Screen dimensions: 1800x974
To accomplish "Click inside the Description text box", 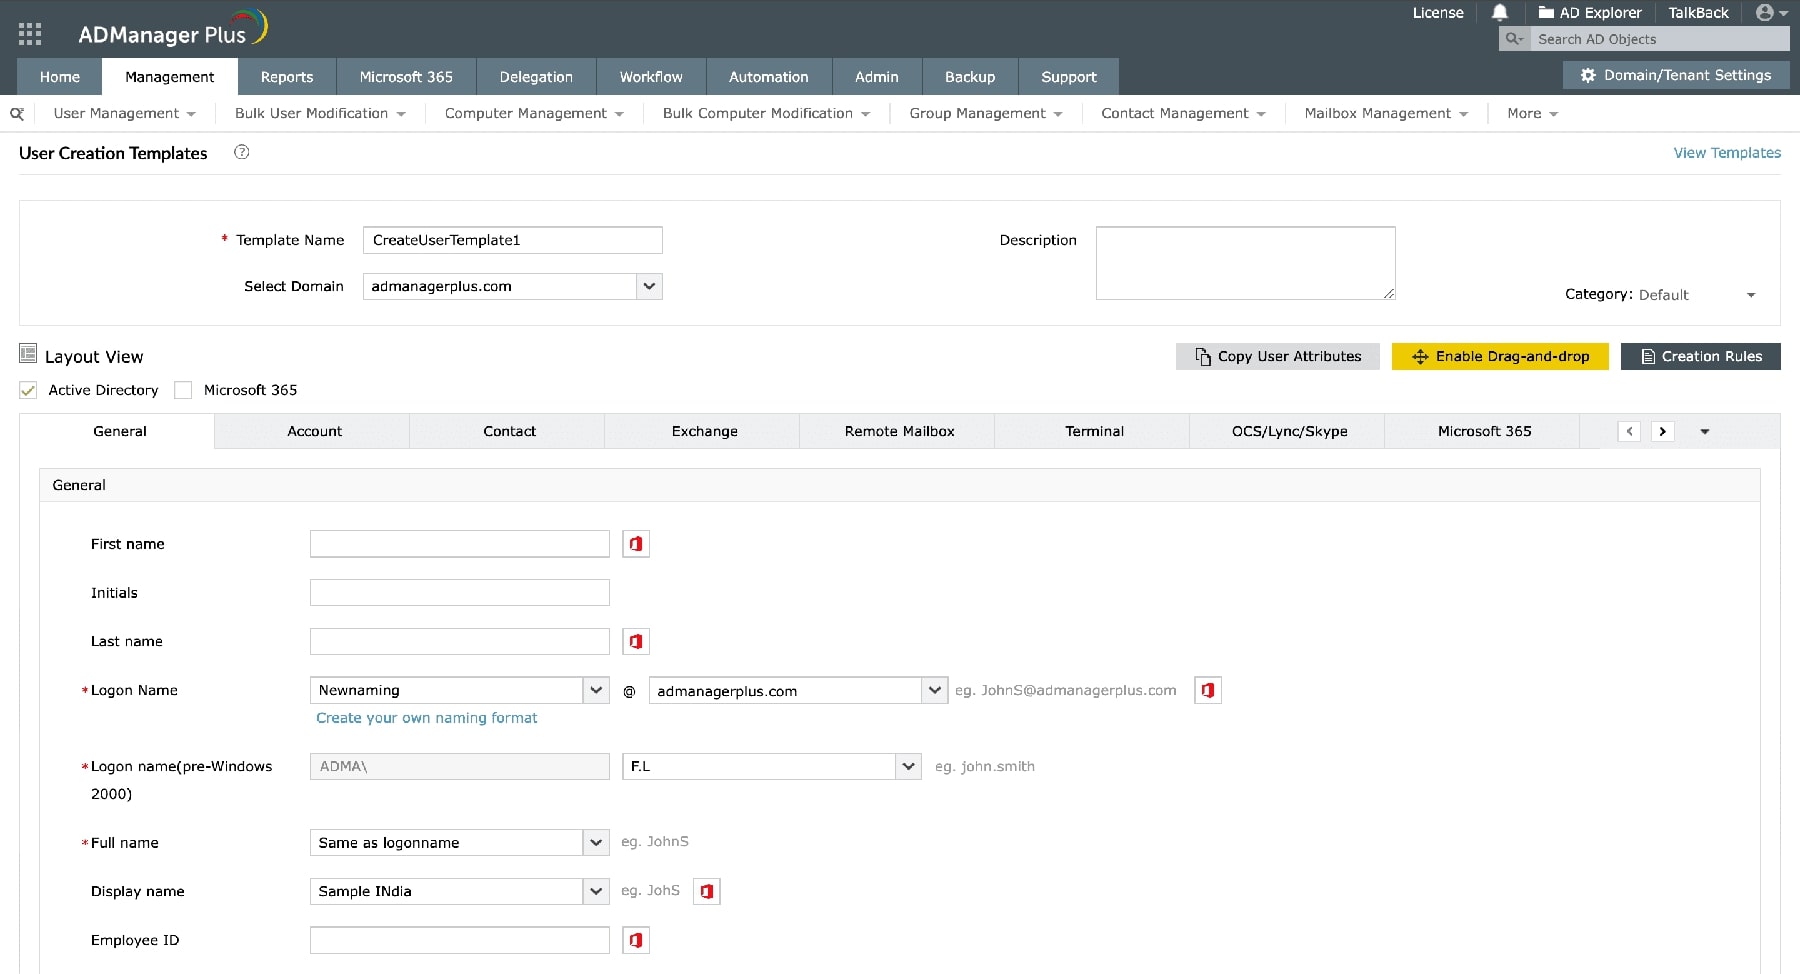I will click(x=1244, y=262).
